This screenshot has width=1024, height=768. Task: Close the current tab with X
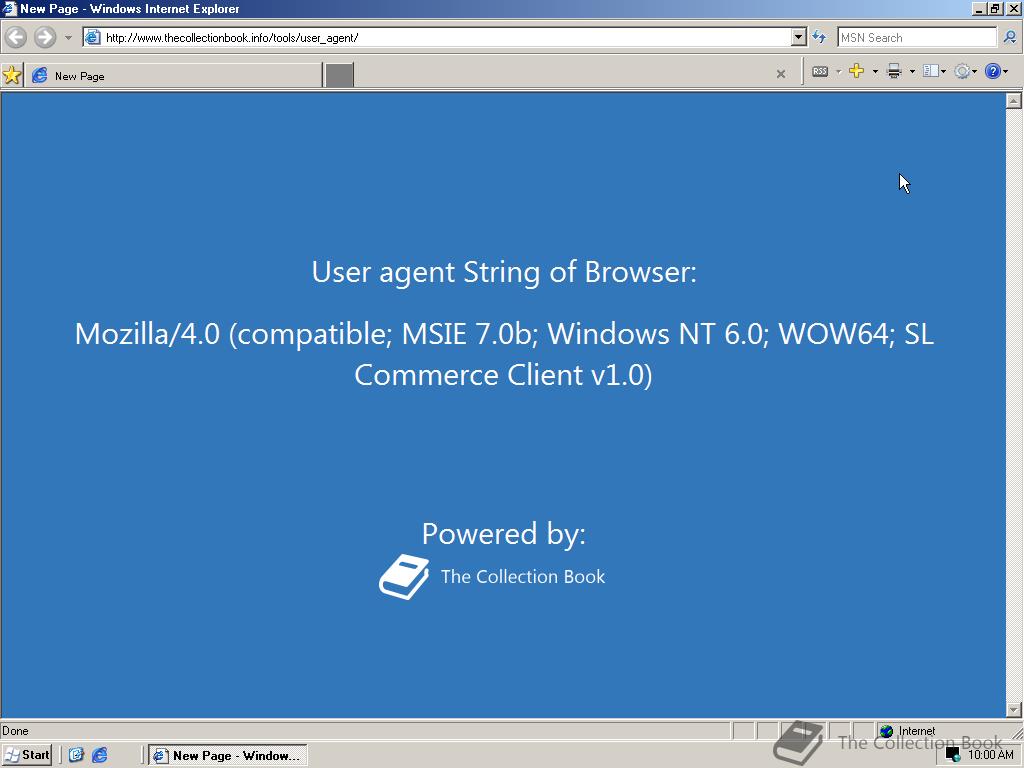[x=780, y=74]
